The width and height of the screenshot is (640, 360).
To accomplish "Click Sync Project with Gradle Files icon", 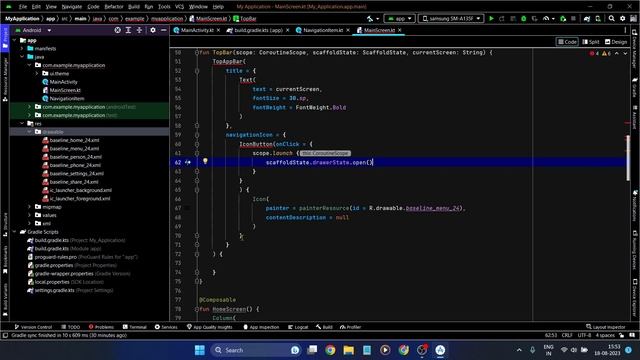I will [587, 19].
